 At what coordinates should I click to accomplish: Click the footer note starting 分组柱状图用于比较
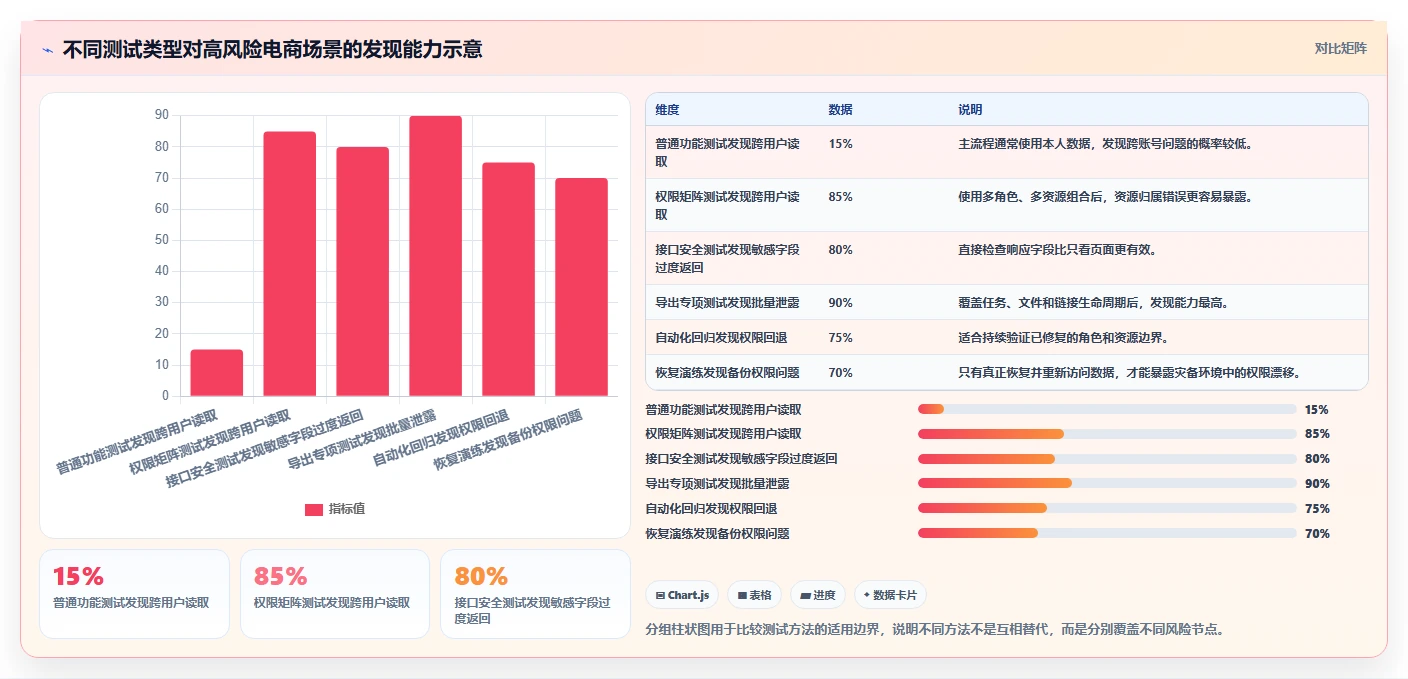(935, 630)
